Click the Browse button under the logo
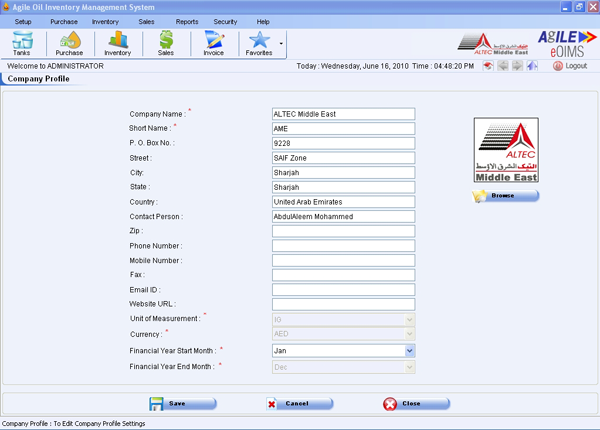Image resolution: width=600 pixels, height=430 pixels. (x=505, y=195)
